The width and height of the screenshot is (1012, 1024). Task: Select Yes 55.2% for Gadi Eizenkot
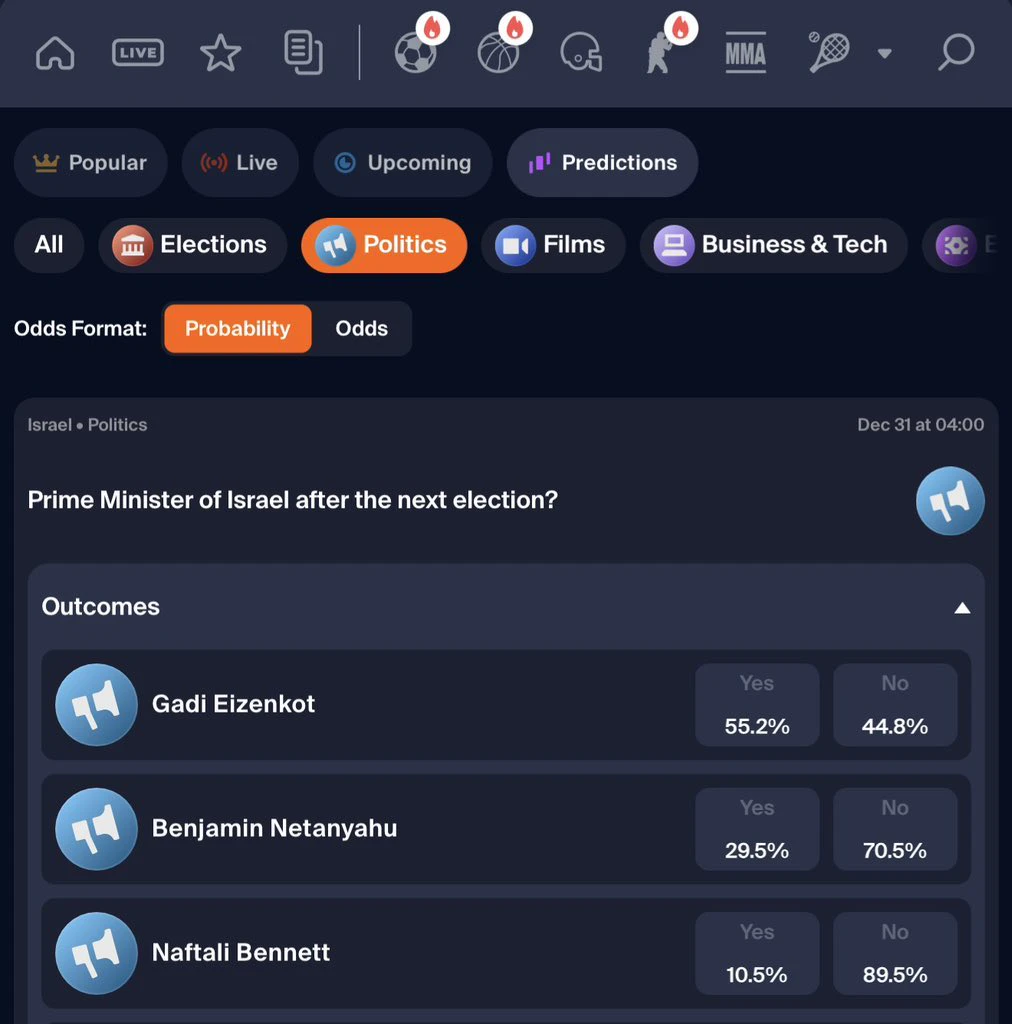point(757,705)
